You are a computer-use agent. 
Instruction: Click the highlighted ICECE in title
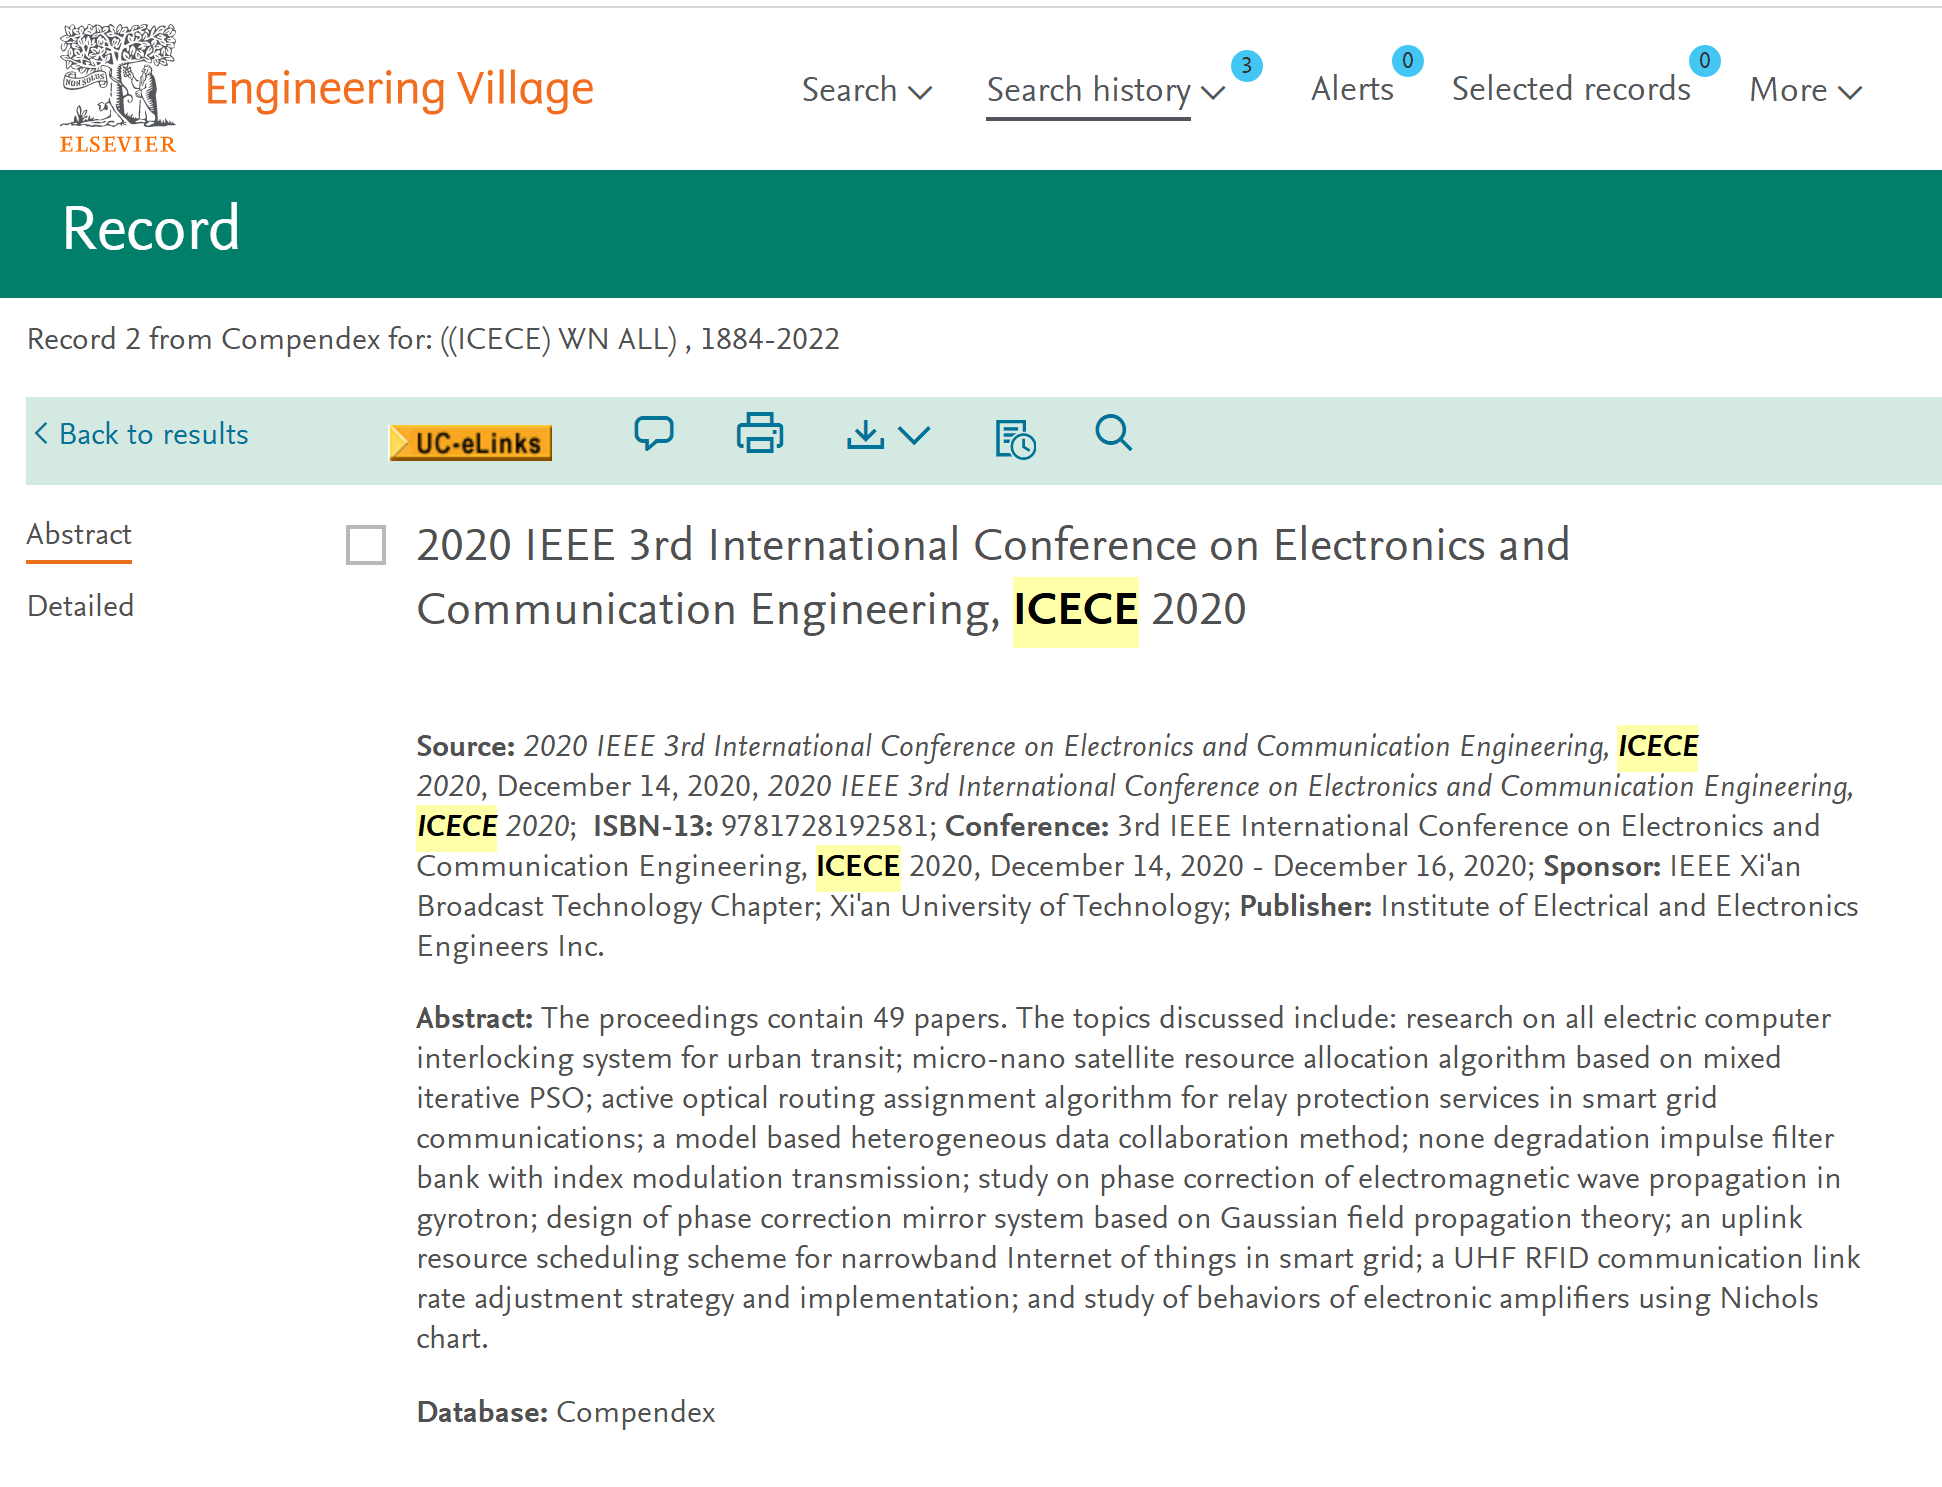pos(1076,609)
